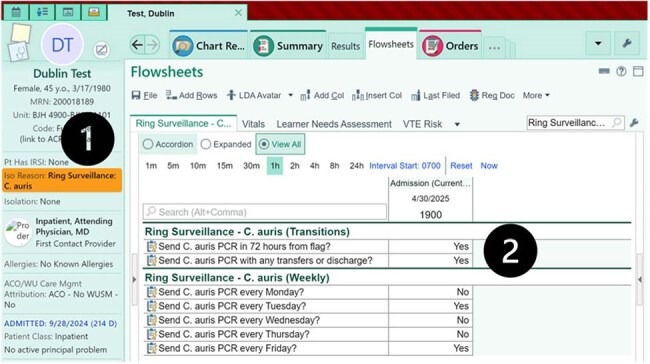
Task: Click the Now link
Action: point(489,166)
